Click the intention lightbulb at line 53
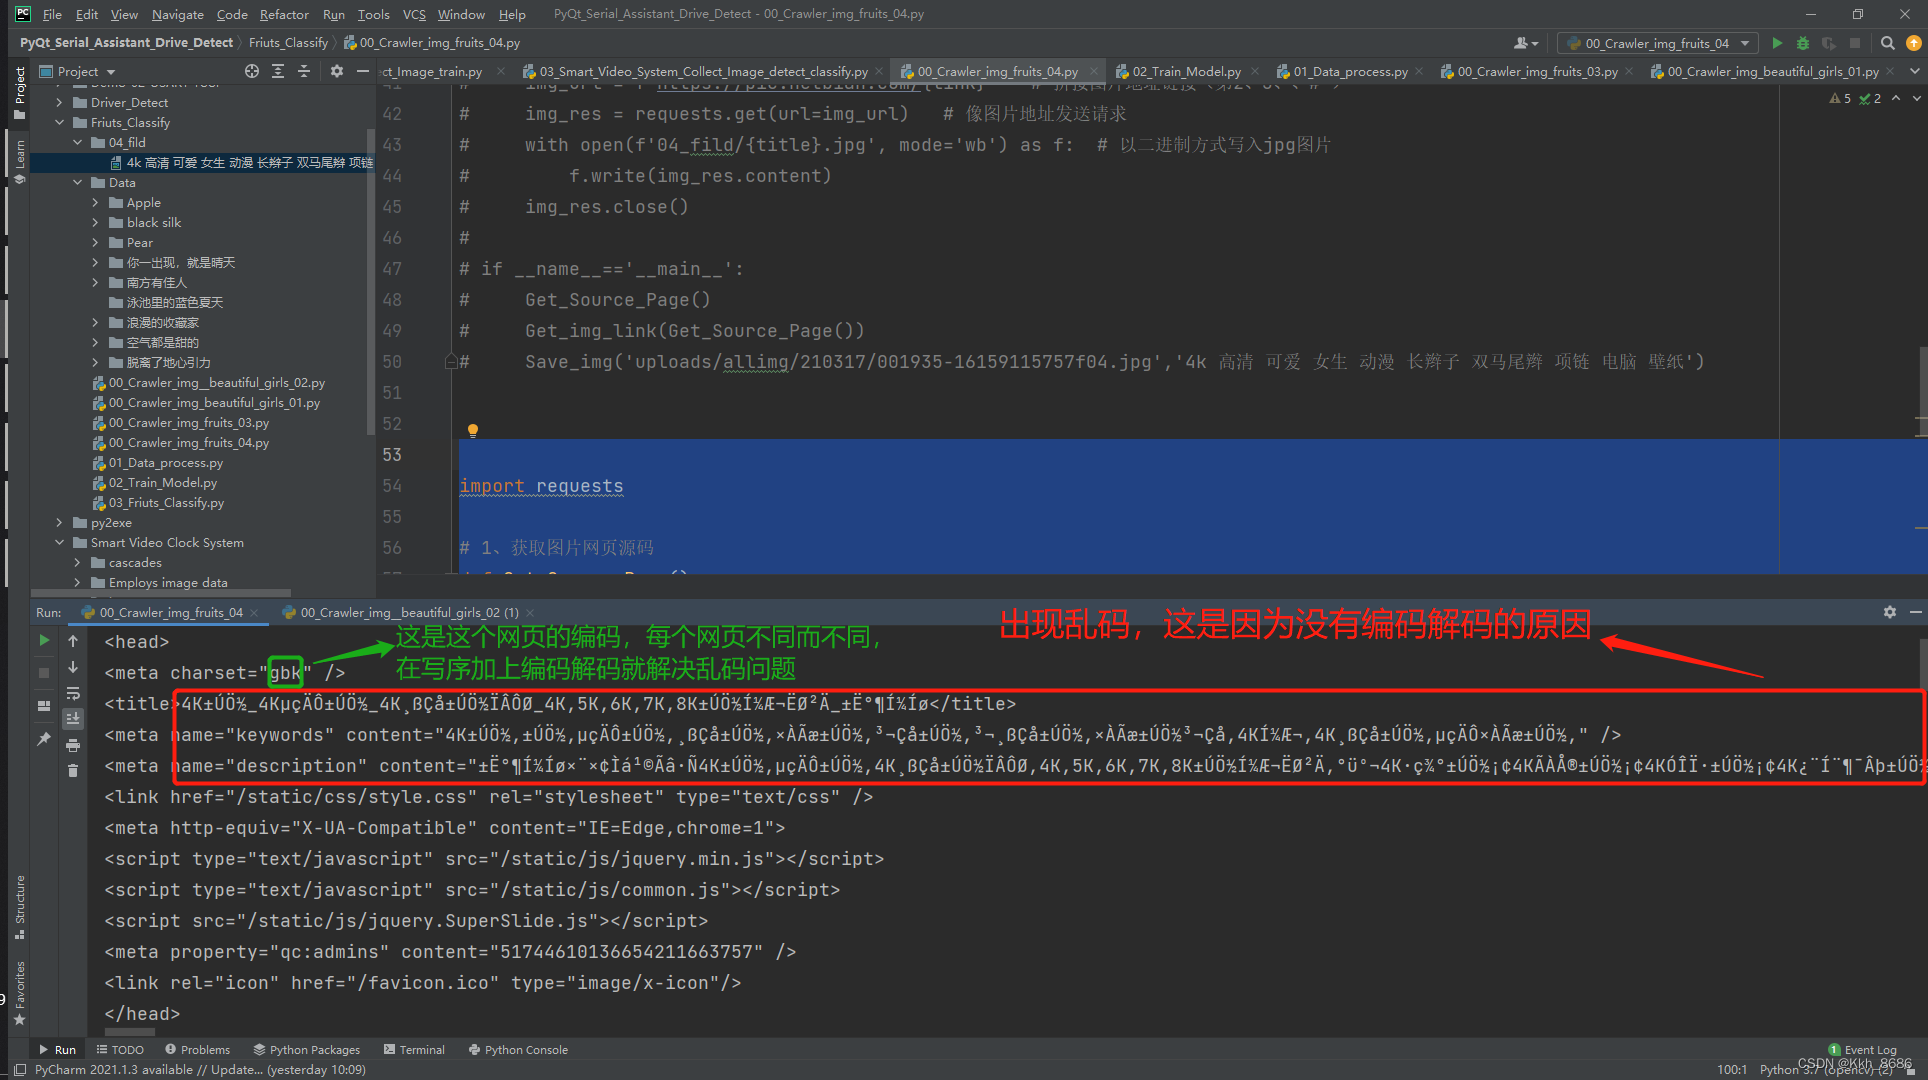Screen dimensions: 1928x1080 pos(473,431)
